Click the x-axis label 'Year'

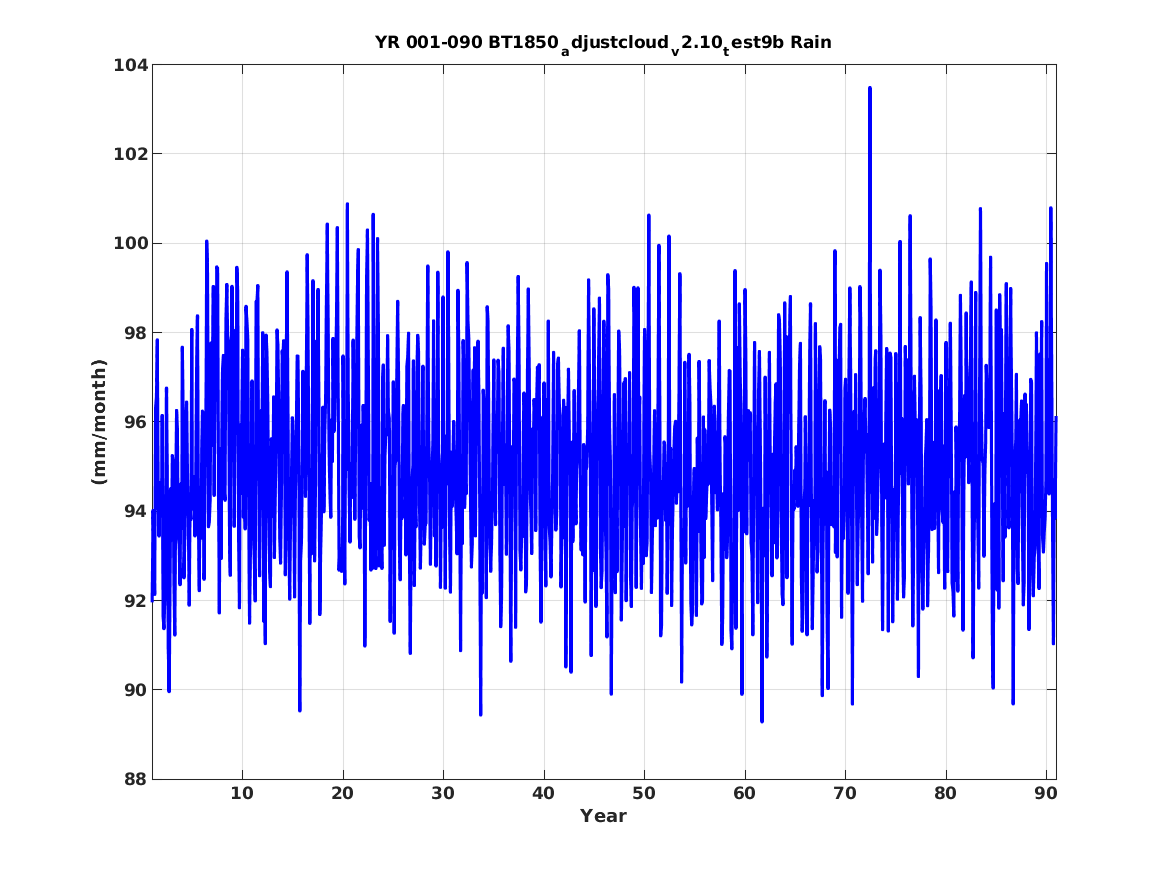[603, 816]
